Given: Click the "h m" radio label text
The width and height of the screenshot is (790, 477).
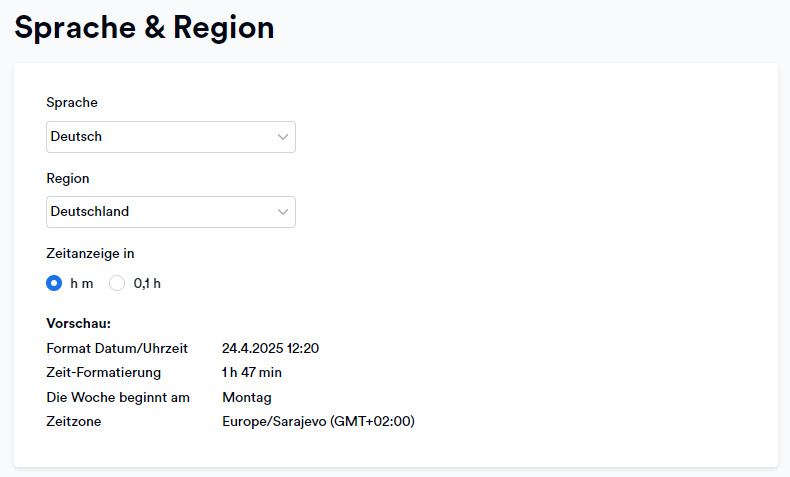Looking at the screenshot, I should (x=82, y=284).
